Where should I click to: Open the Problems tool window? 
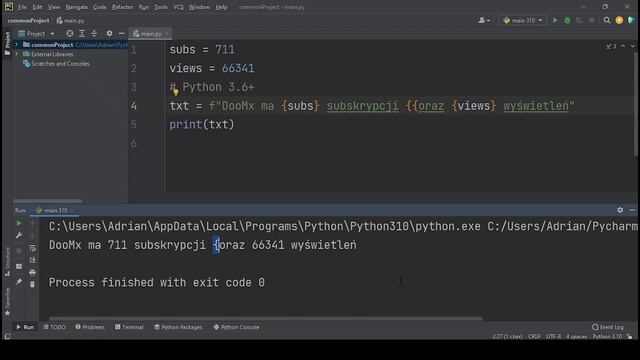click(90, 327)
